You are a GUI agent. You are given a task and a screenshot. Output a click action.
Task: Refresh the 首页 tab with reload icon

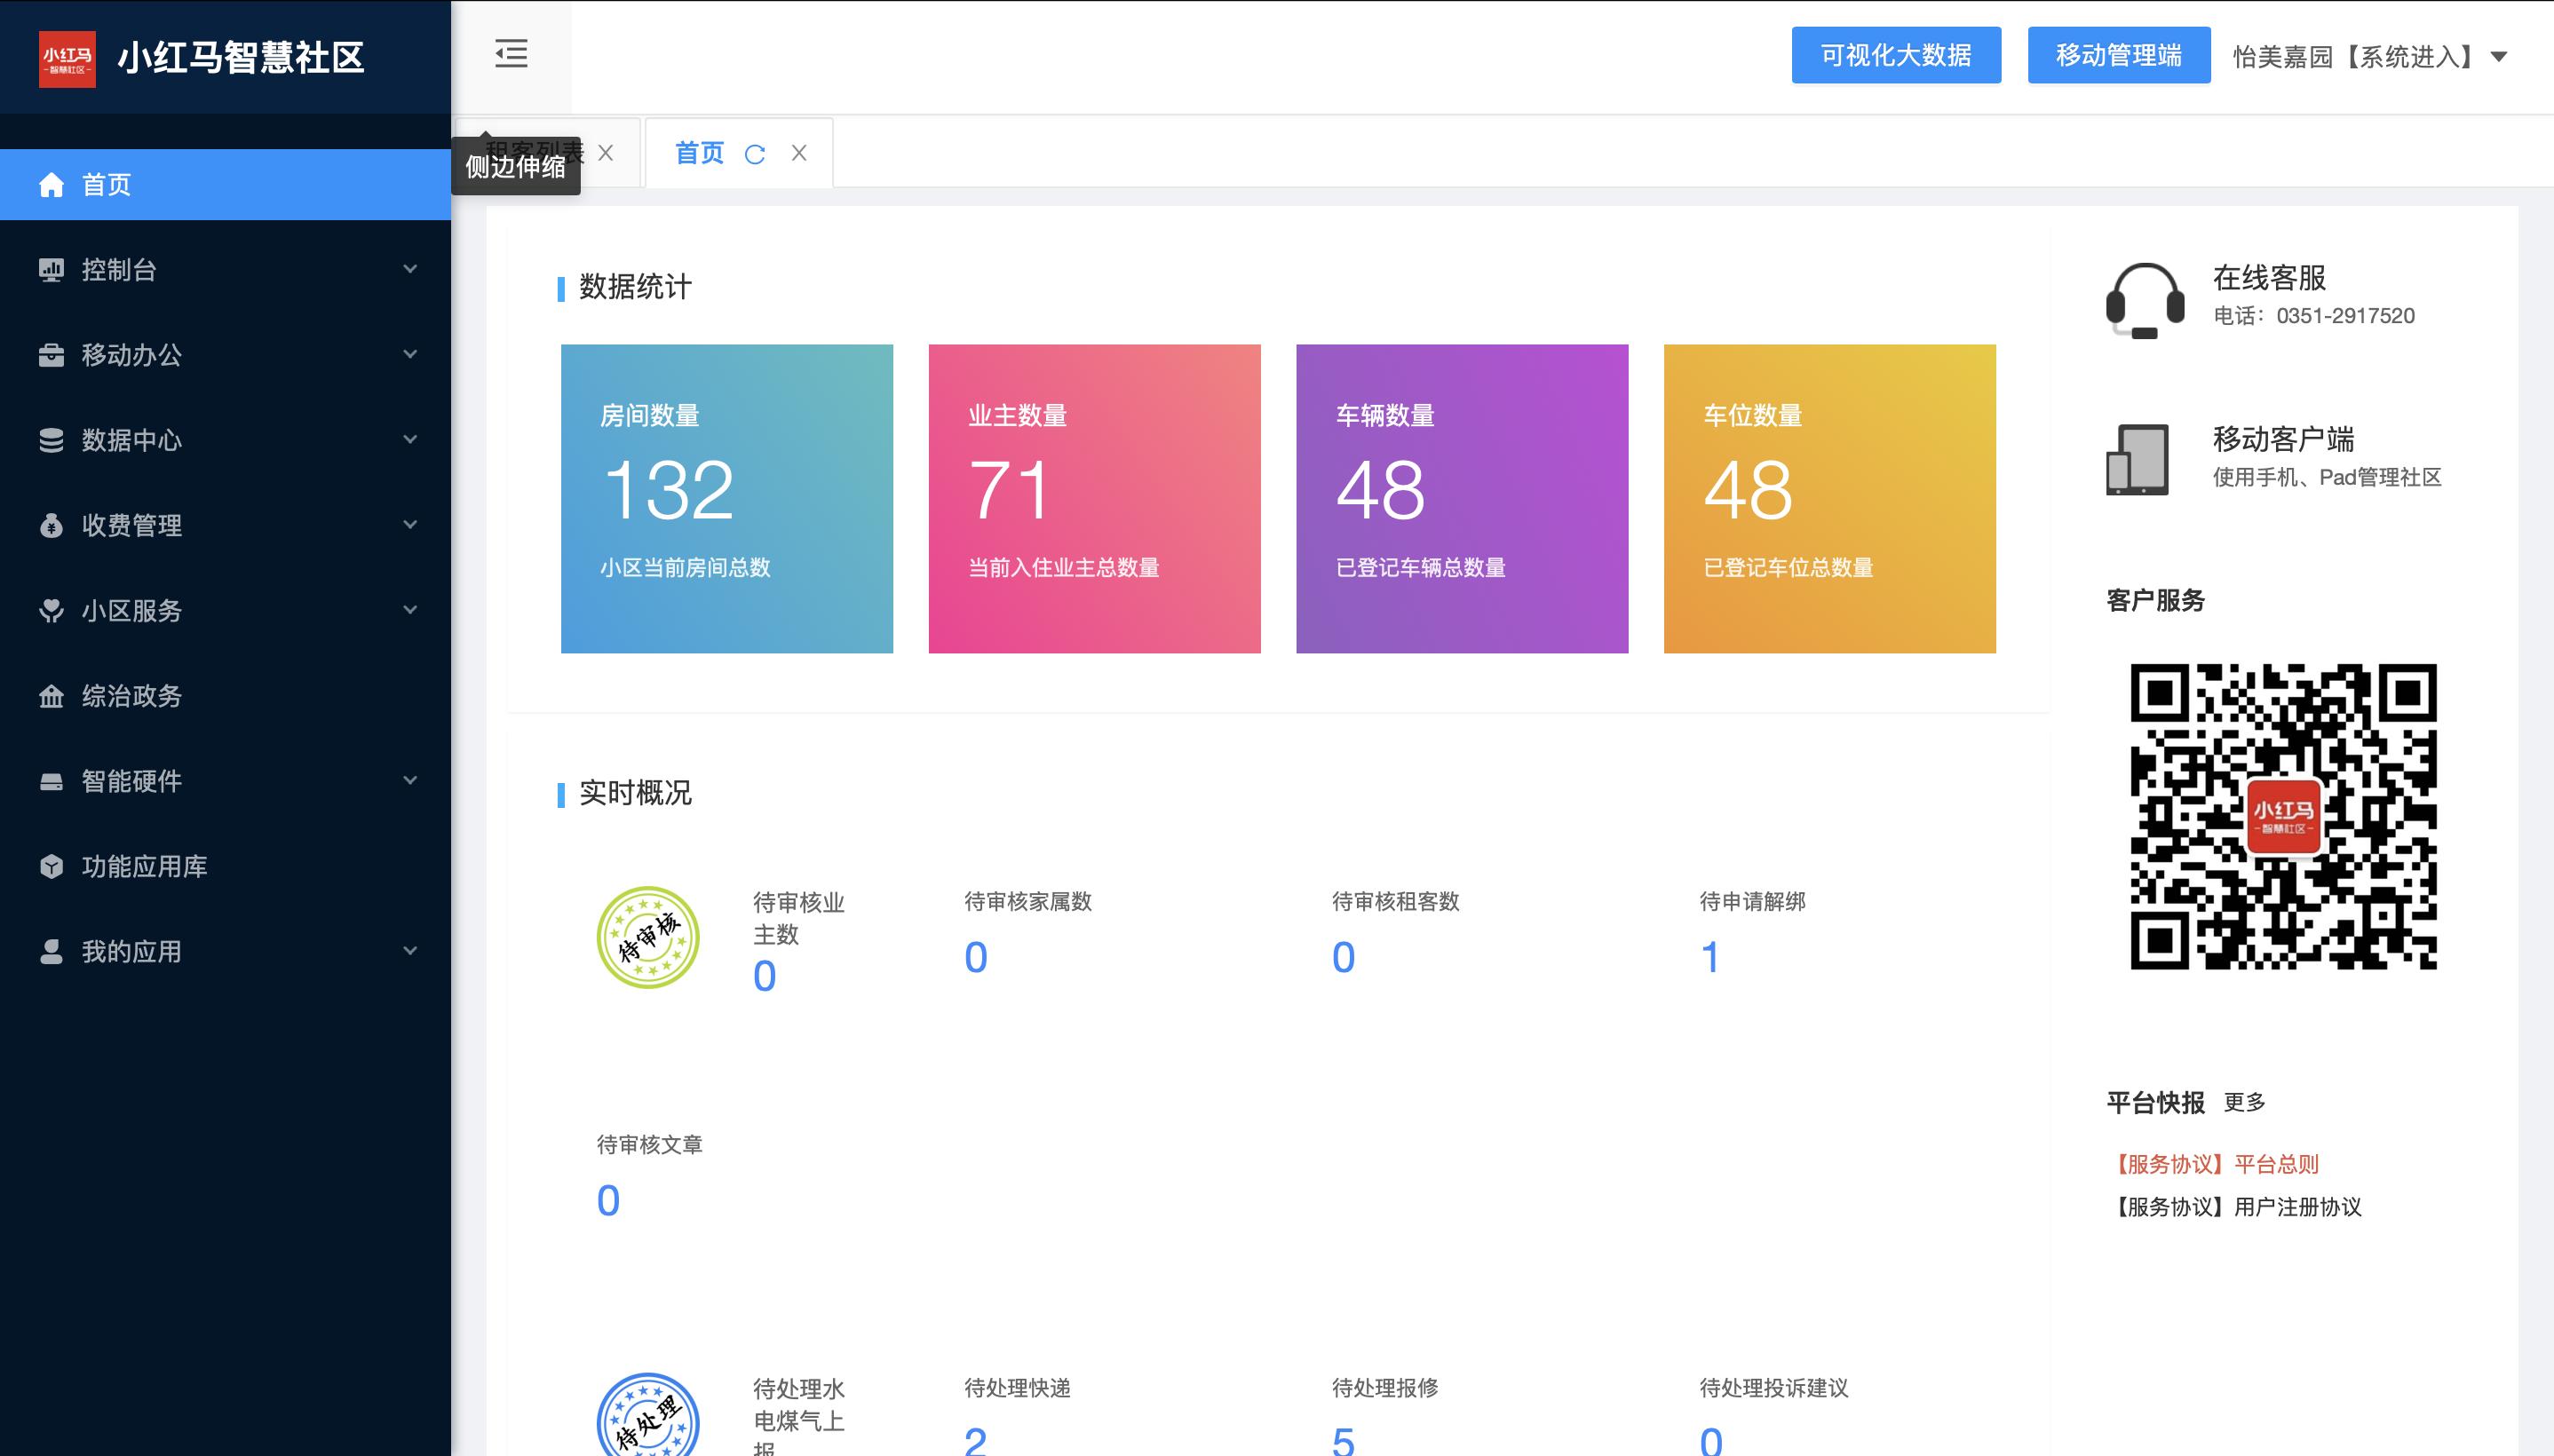point(755,154)
